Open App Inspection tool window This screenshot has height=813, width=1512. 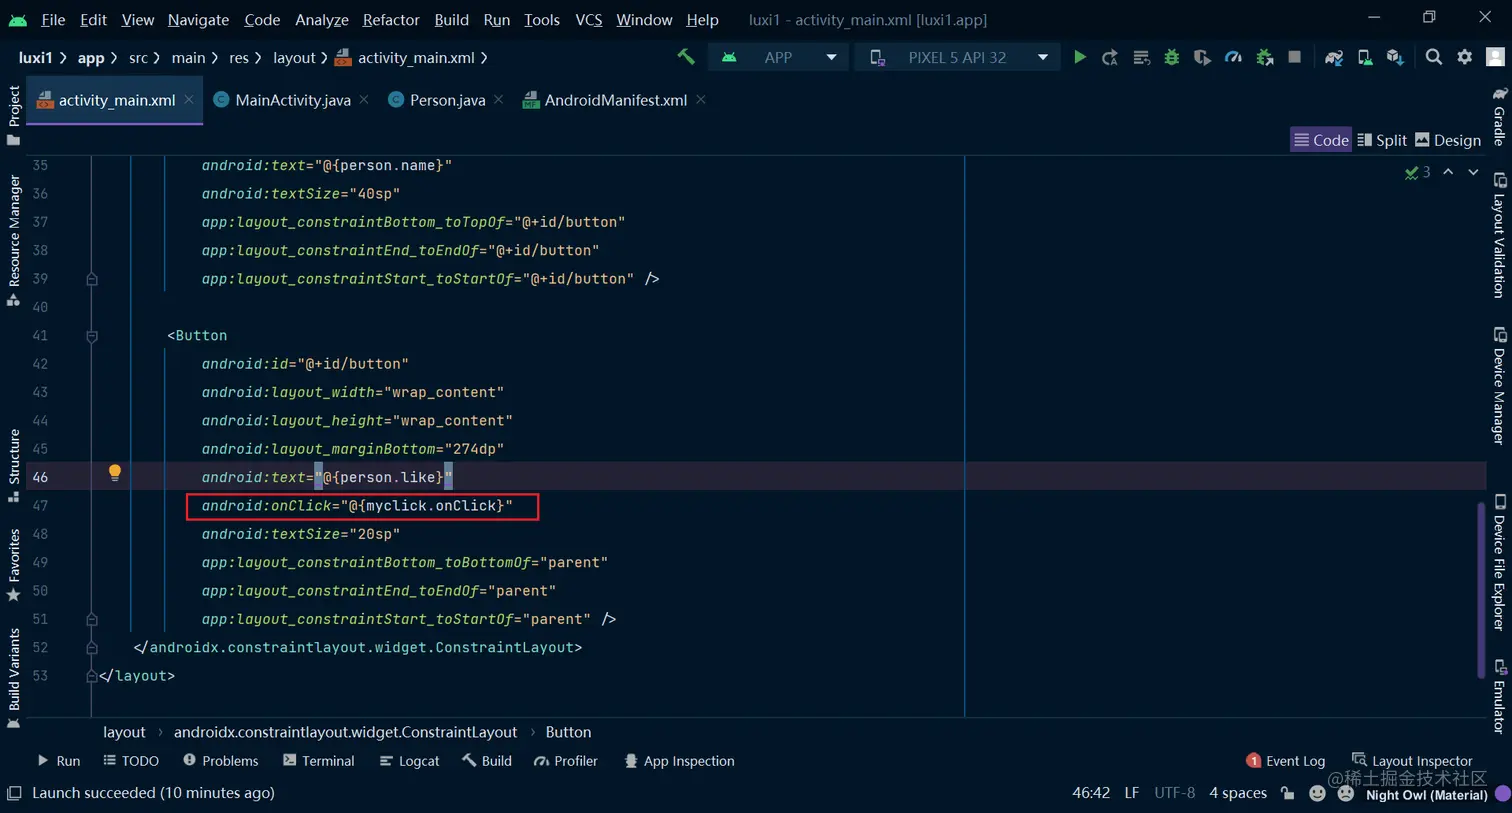click(x=679, y=761)
